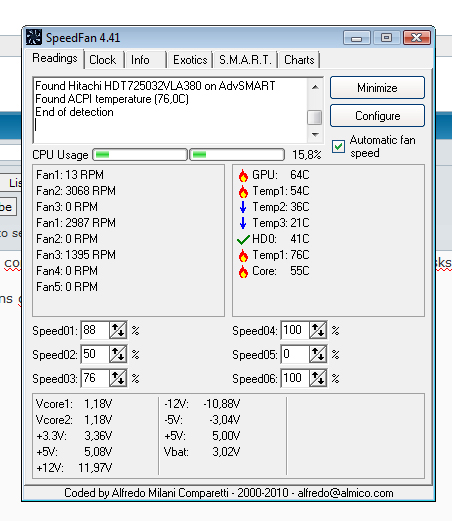452x521 pixels.
Task: Click the -12V -10,88V voltage reading
Action: tap(202, 404)
